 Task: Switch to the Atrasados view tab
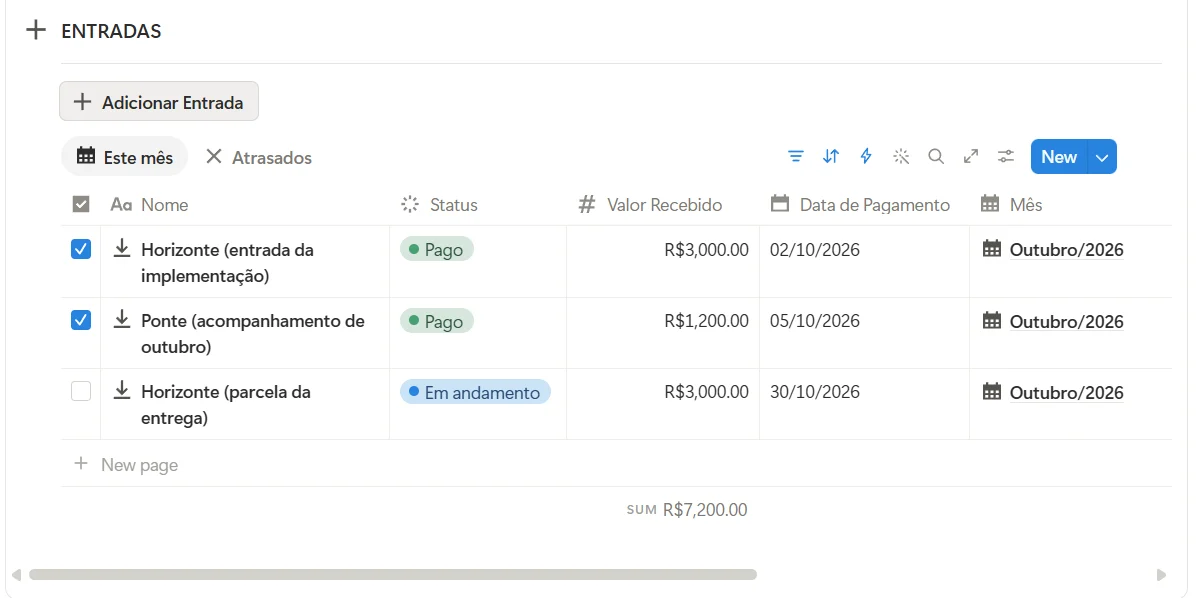pyautogui.click(x=259, y=157)
